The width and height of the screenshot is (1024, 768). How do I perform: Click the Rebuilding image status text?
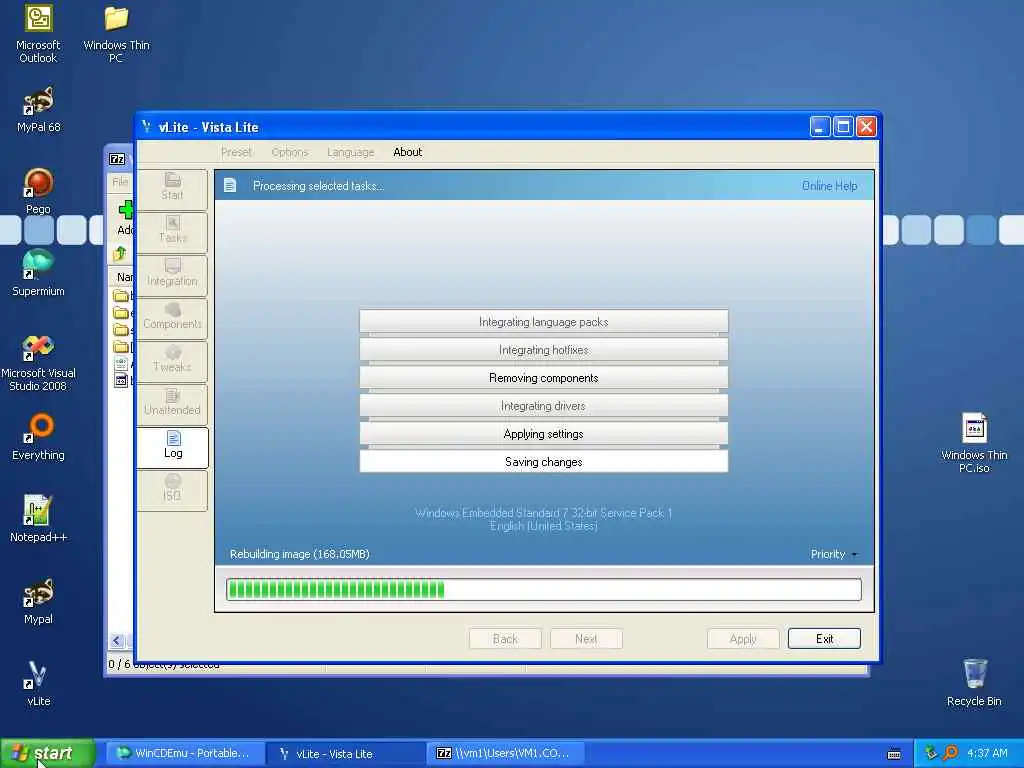[x=300, y=554]
